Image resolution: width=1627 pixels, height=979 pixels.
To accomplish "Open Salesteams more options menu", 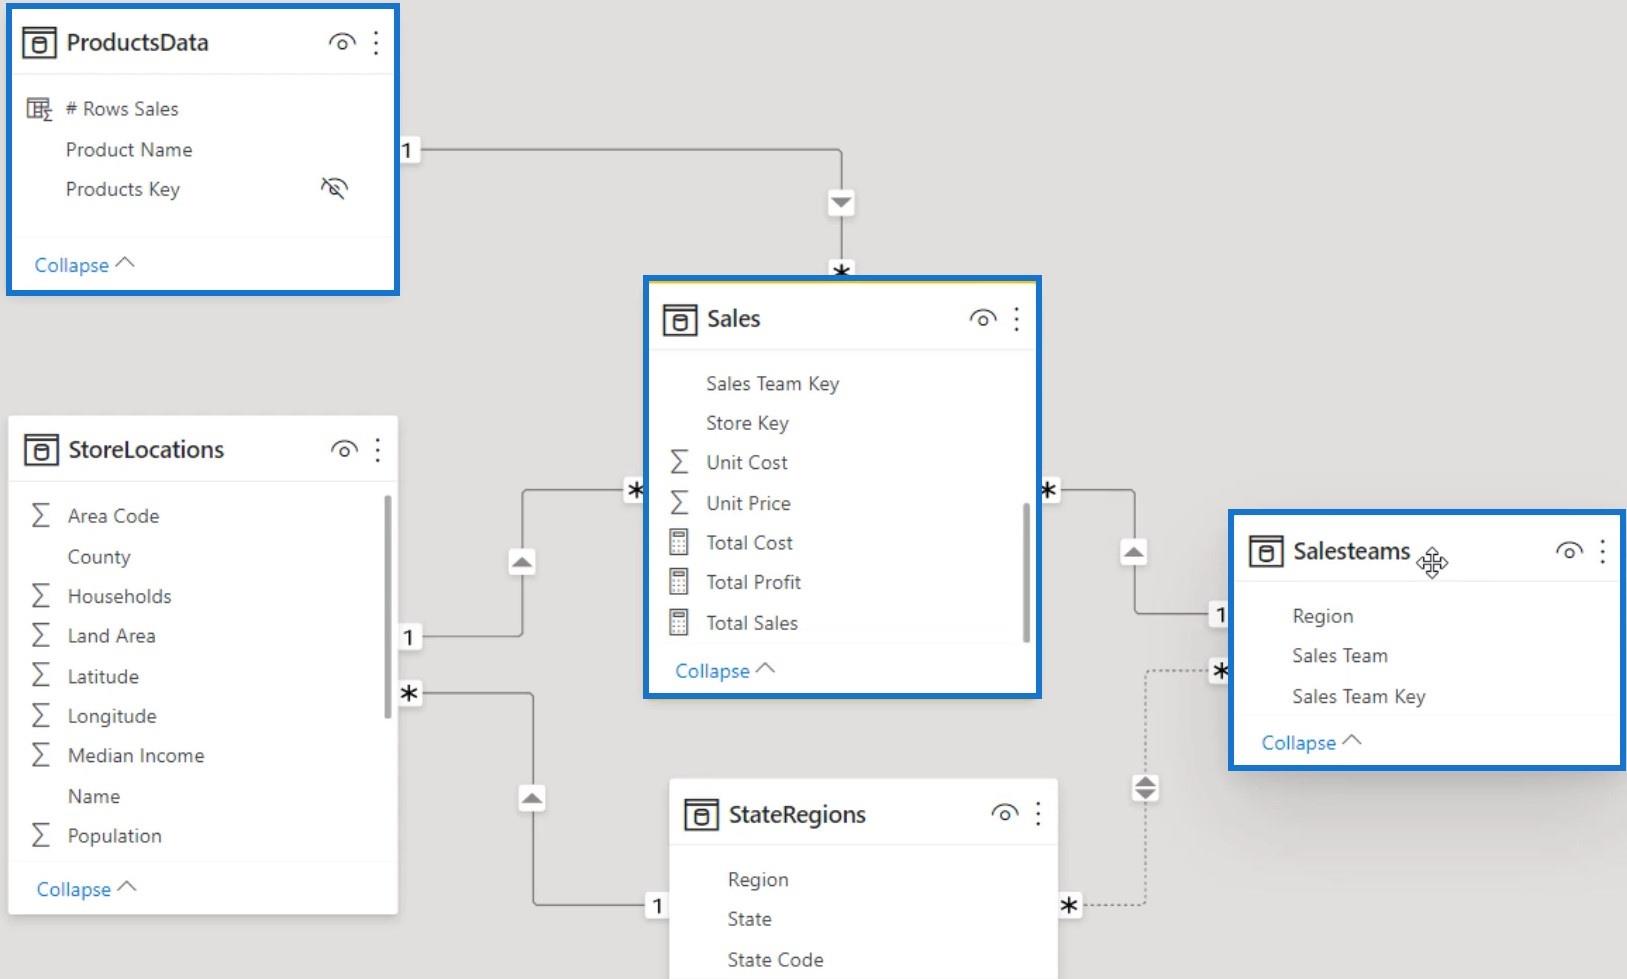I will [1602, 551].
